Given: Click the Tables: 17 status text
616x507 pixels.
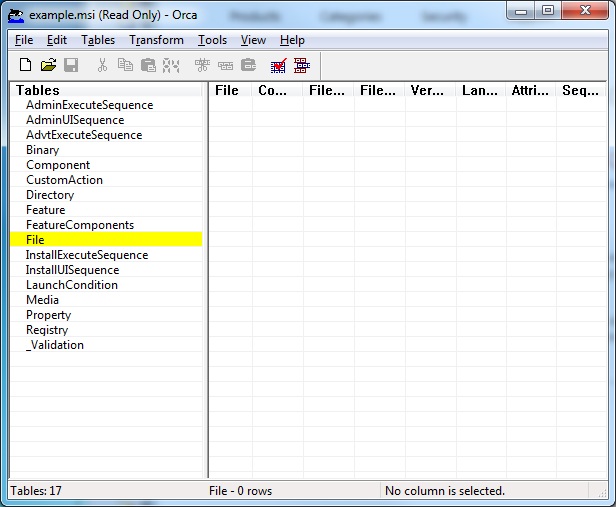Looking at the screenshot, I should pyautogui.click(x=36, y=491).
